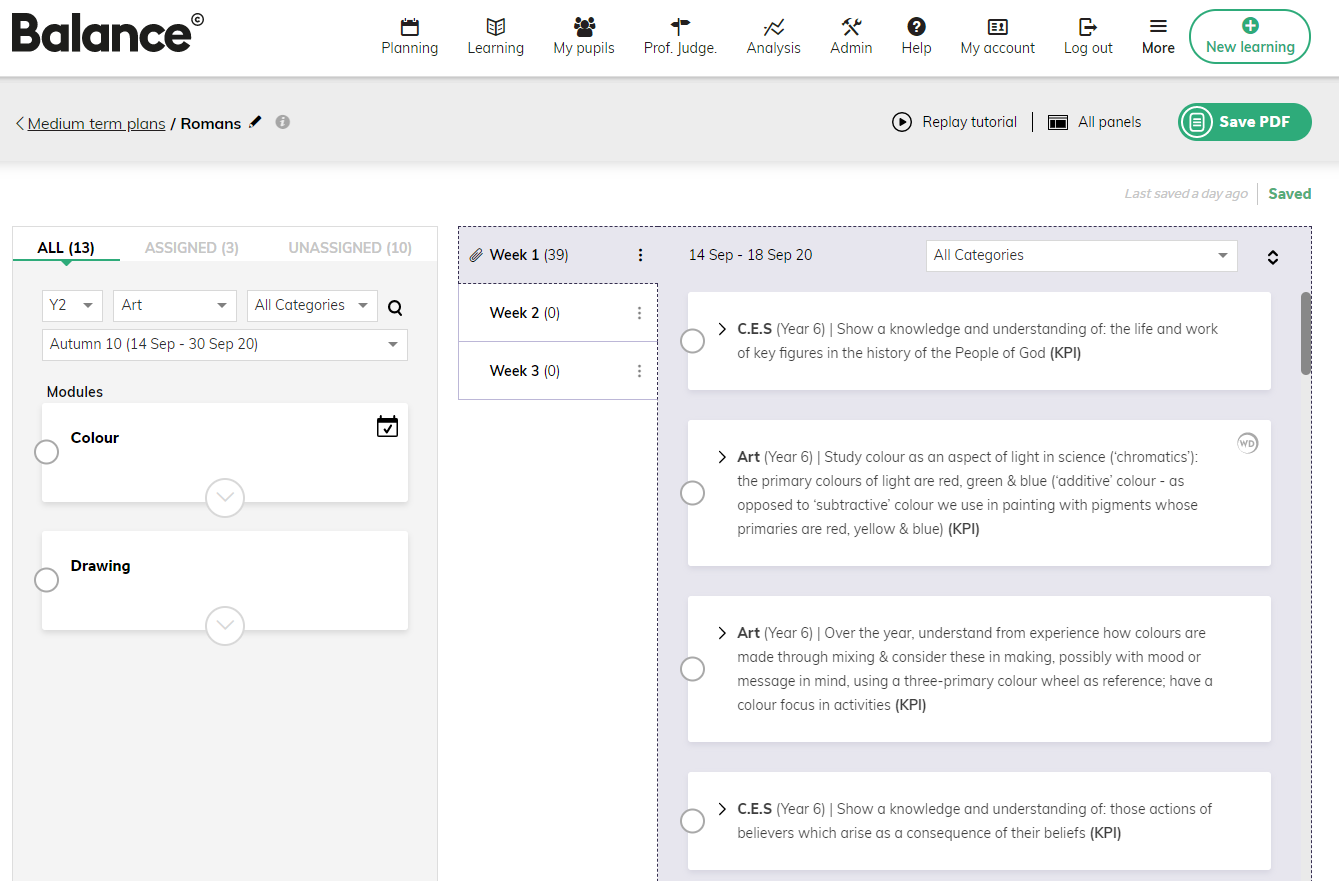Open the Week 2 three-dot menu
This screenshot has width=1339, height=881.
point(640,313)
